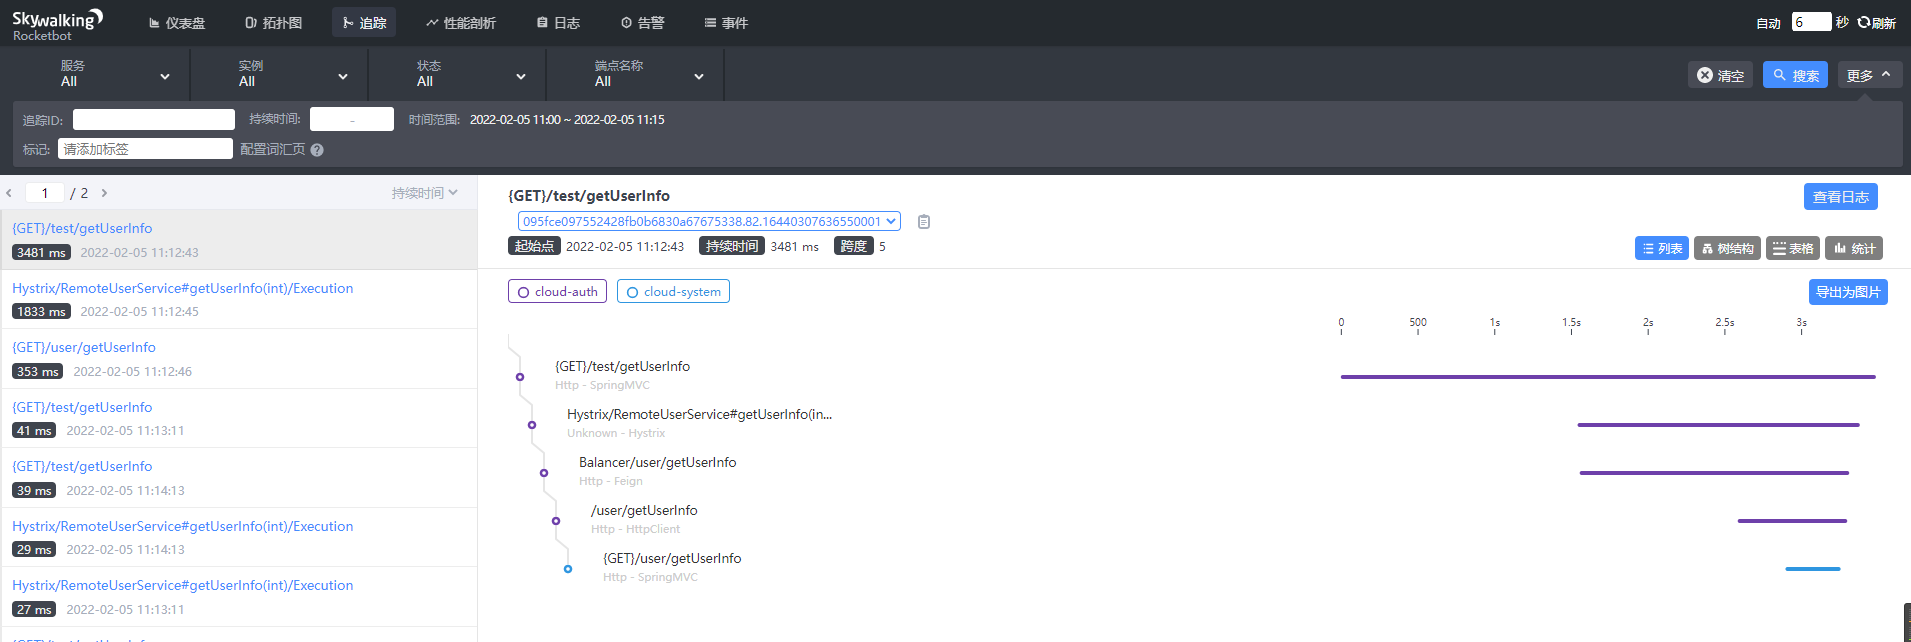This screenshot has width=1911, height=642.
Task: Toggle the 自动 auto-refresh option
Action: coord(1768,23)
